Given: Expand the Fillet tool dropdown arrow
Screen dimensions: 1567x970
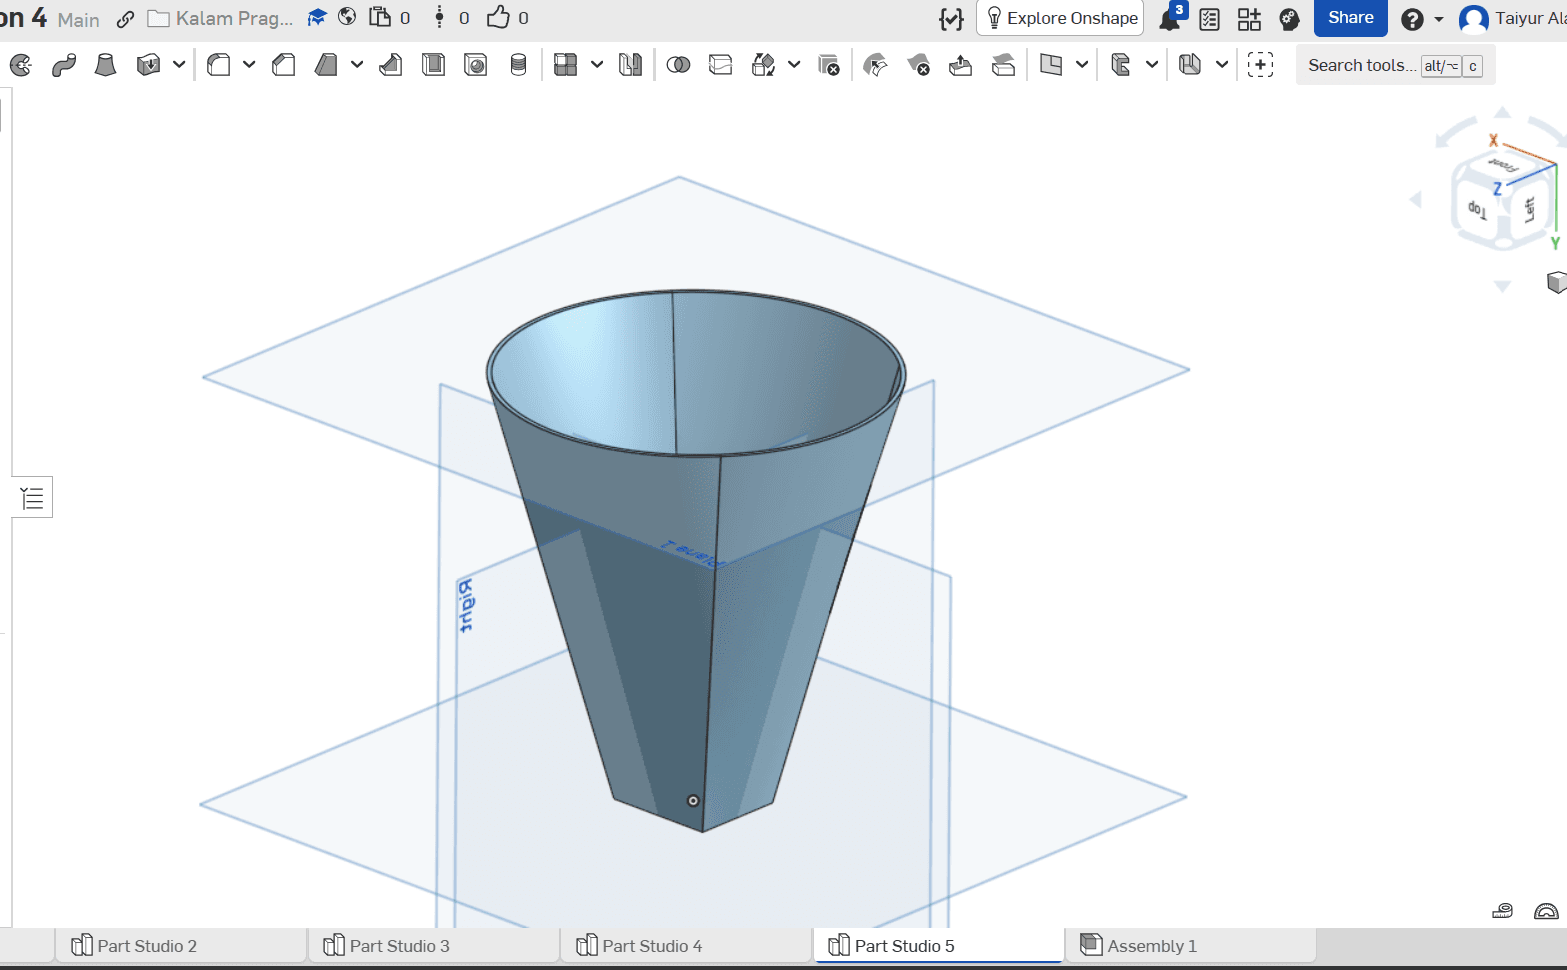Looking at the screenshot, I should coord(249,65).
